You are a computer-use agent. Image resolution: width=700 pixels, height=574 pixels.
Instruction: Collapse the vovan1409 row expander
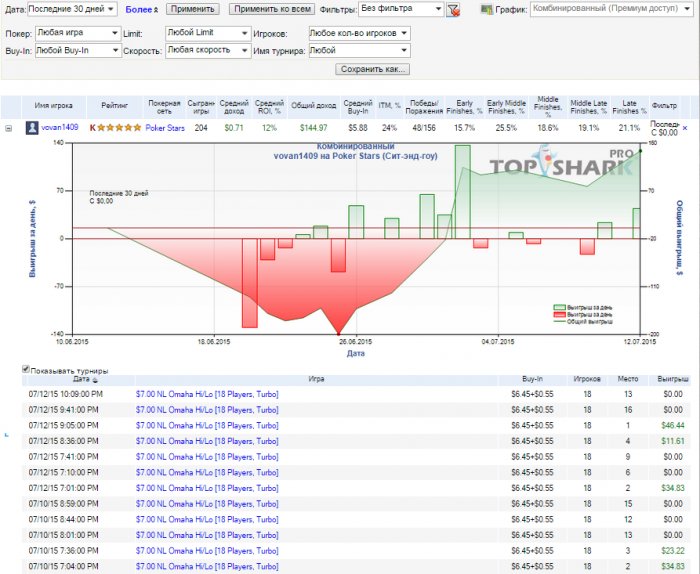pyautogui.click(x=9, y=128)
